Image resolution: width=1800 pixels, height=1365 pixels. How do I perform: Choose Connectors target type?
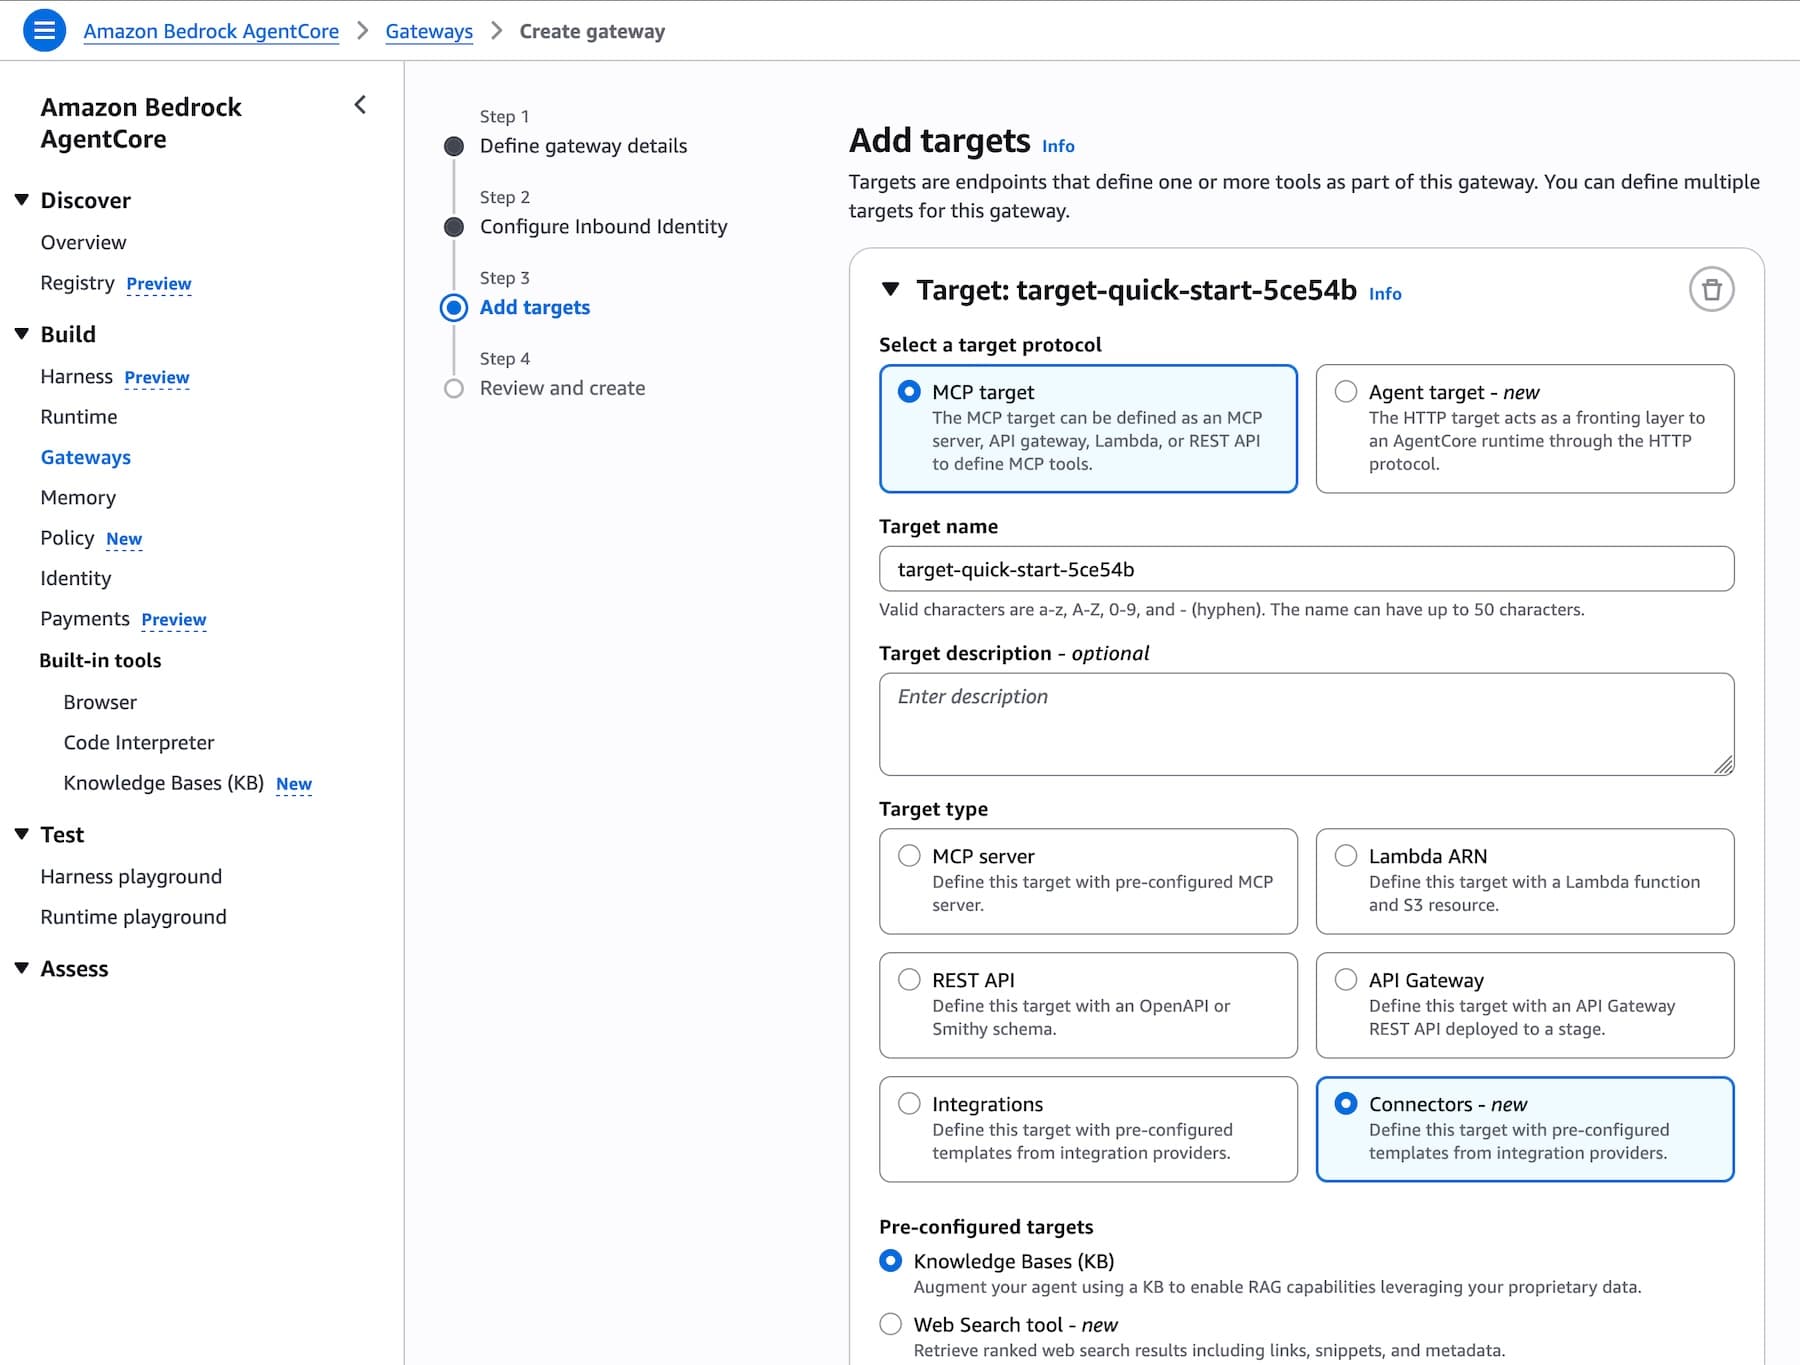(1524, 1129)
